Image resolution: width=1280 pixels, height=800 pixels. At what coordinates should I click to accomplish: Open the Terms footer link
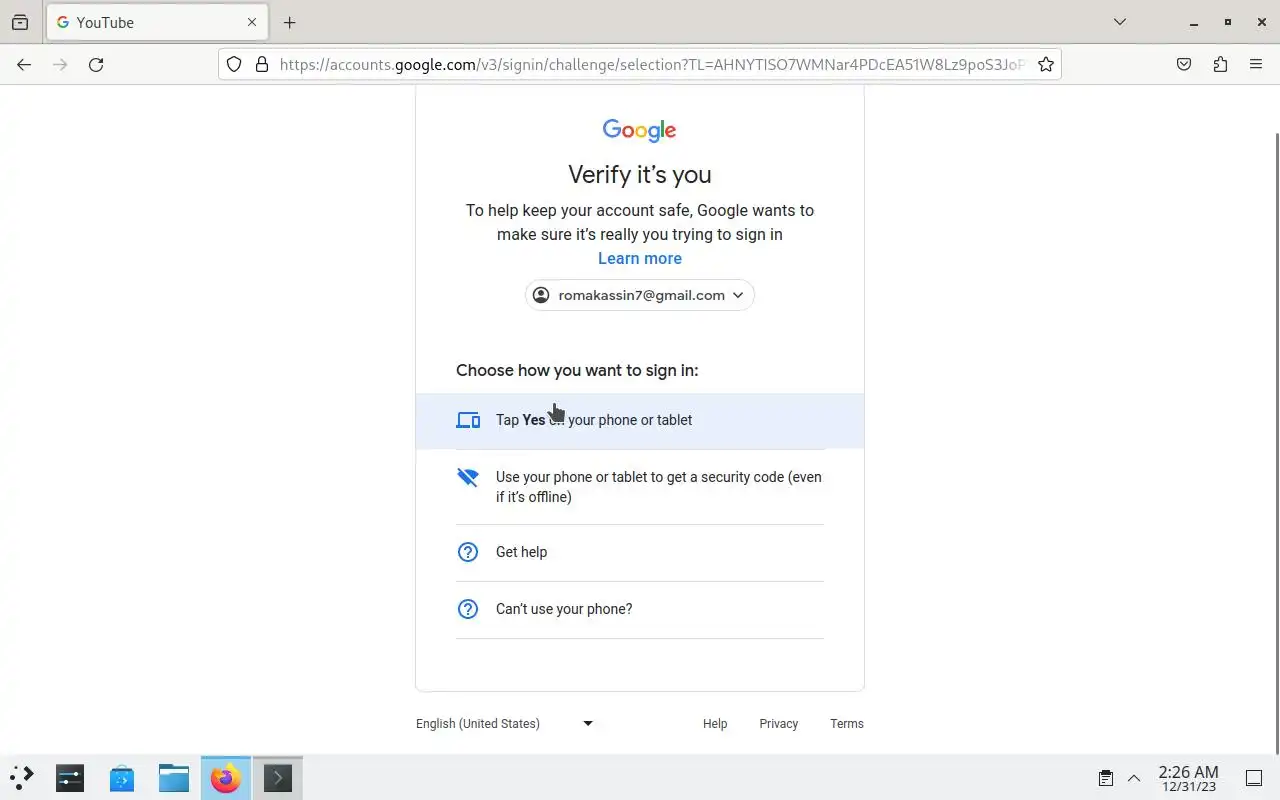tap(846, 724)
